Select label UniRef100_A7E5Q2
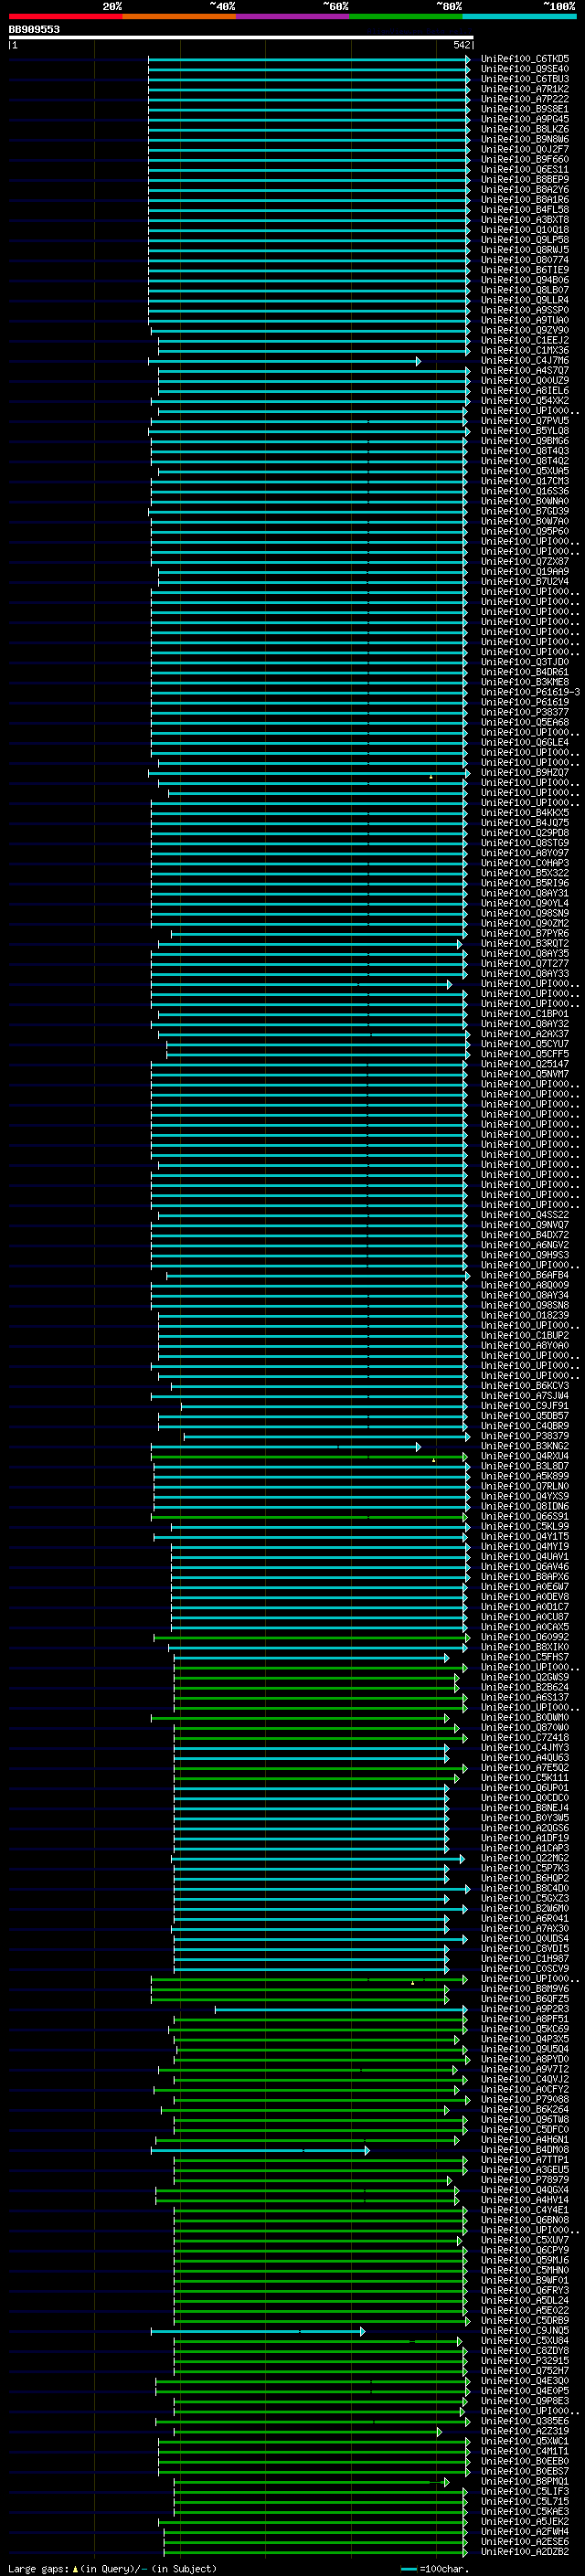Image resolution: width=585 pixels, height=2576 pixels. click(525, 1767)
